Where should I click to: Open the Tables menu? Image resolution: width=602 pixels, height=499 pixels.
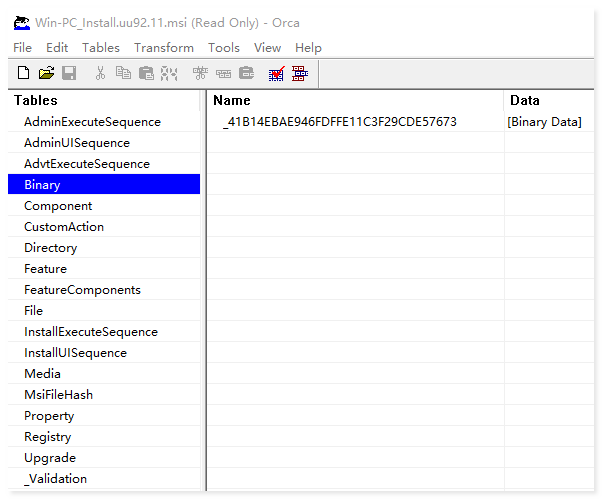(101, 47)
